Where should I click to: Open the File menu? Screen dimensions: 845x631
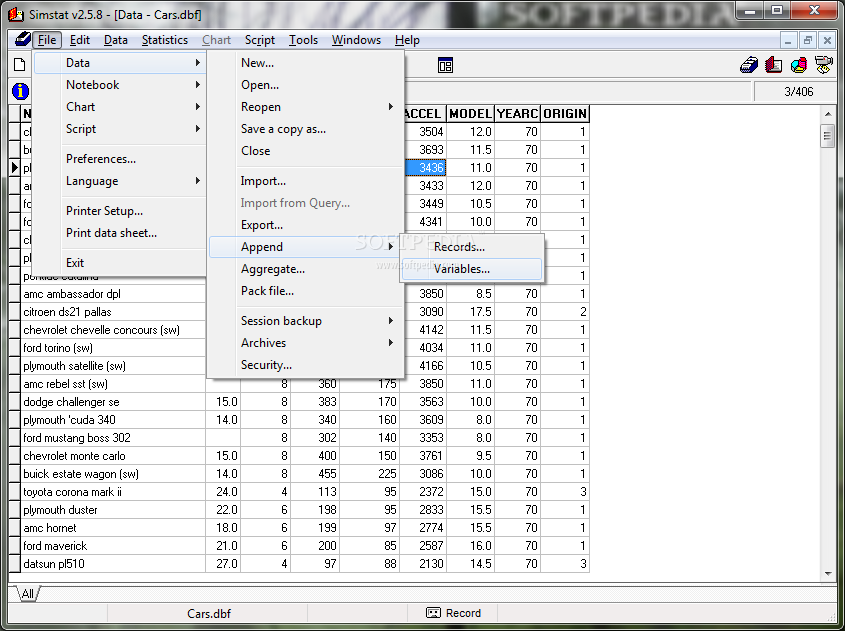click(47, 40)
